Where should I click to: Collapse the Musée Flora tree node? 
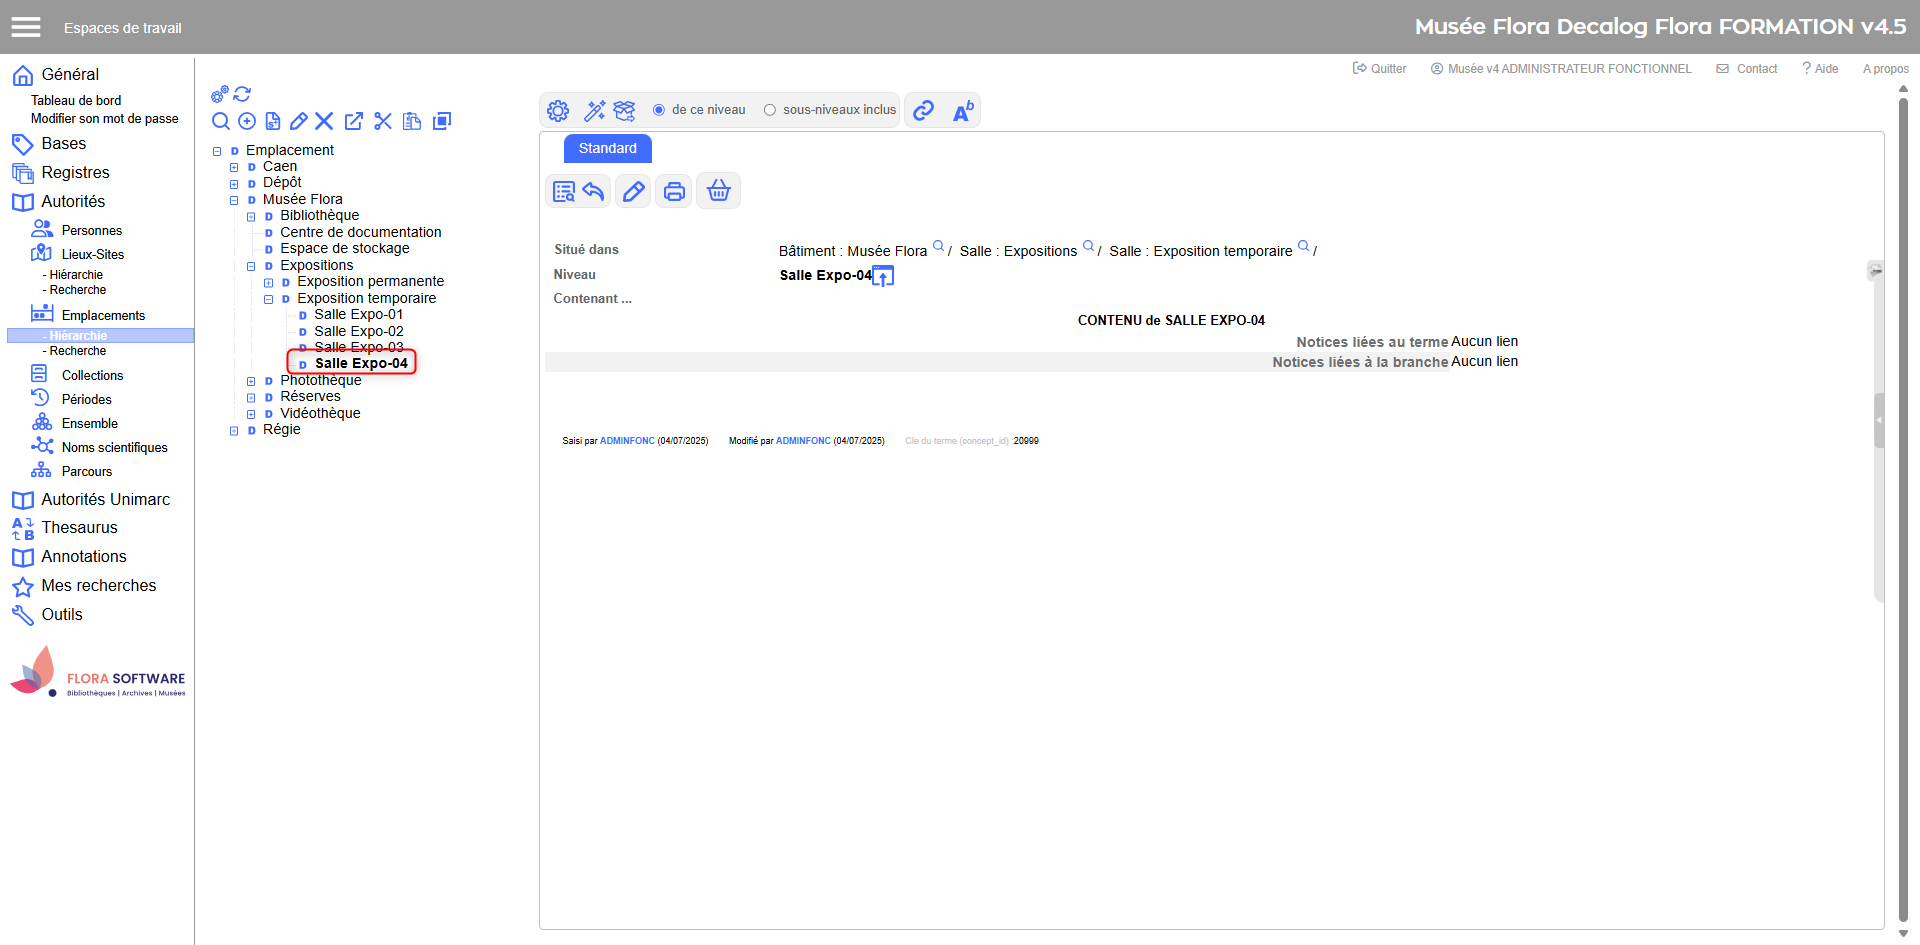point(234,200)
